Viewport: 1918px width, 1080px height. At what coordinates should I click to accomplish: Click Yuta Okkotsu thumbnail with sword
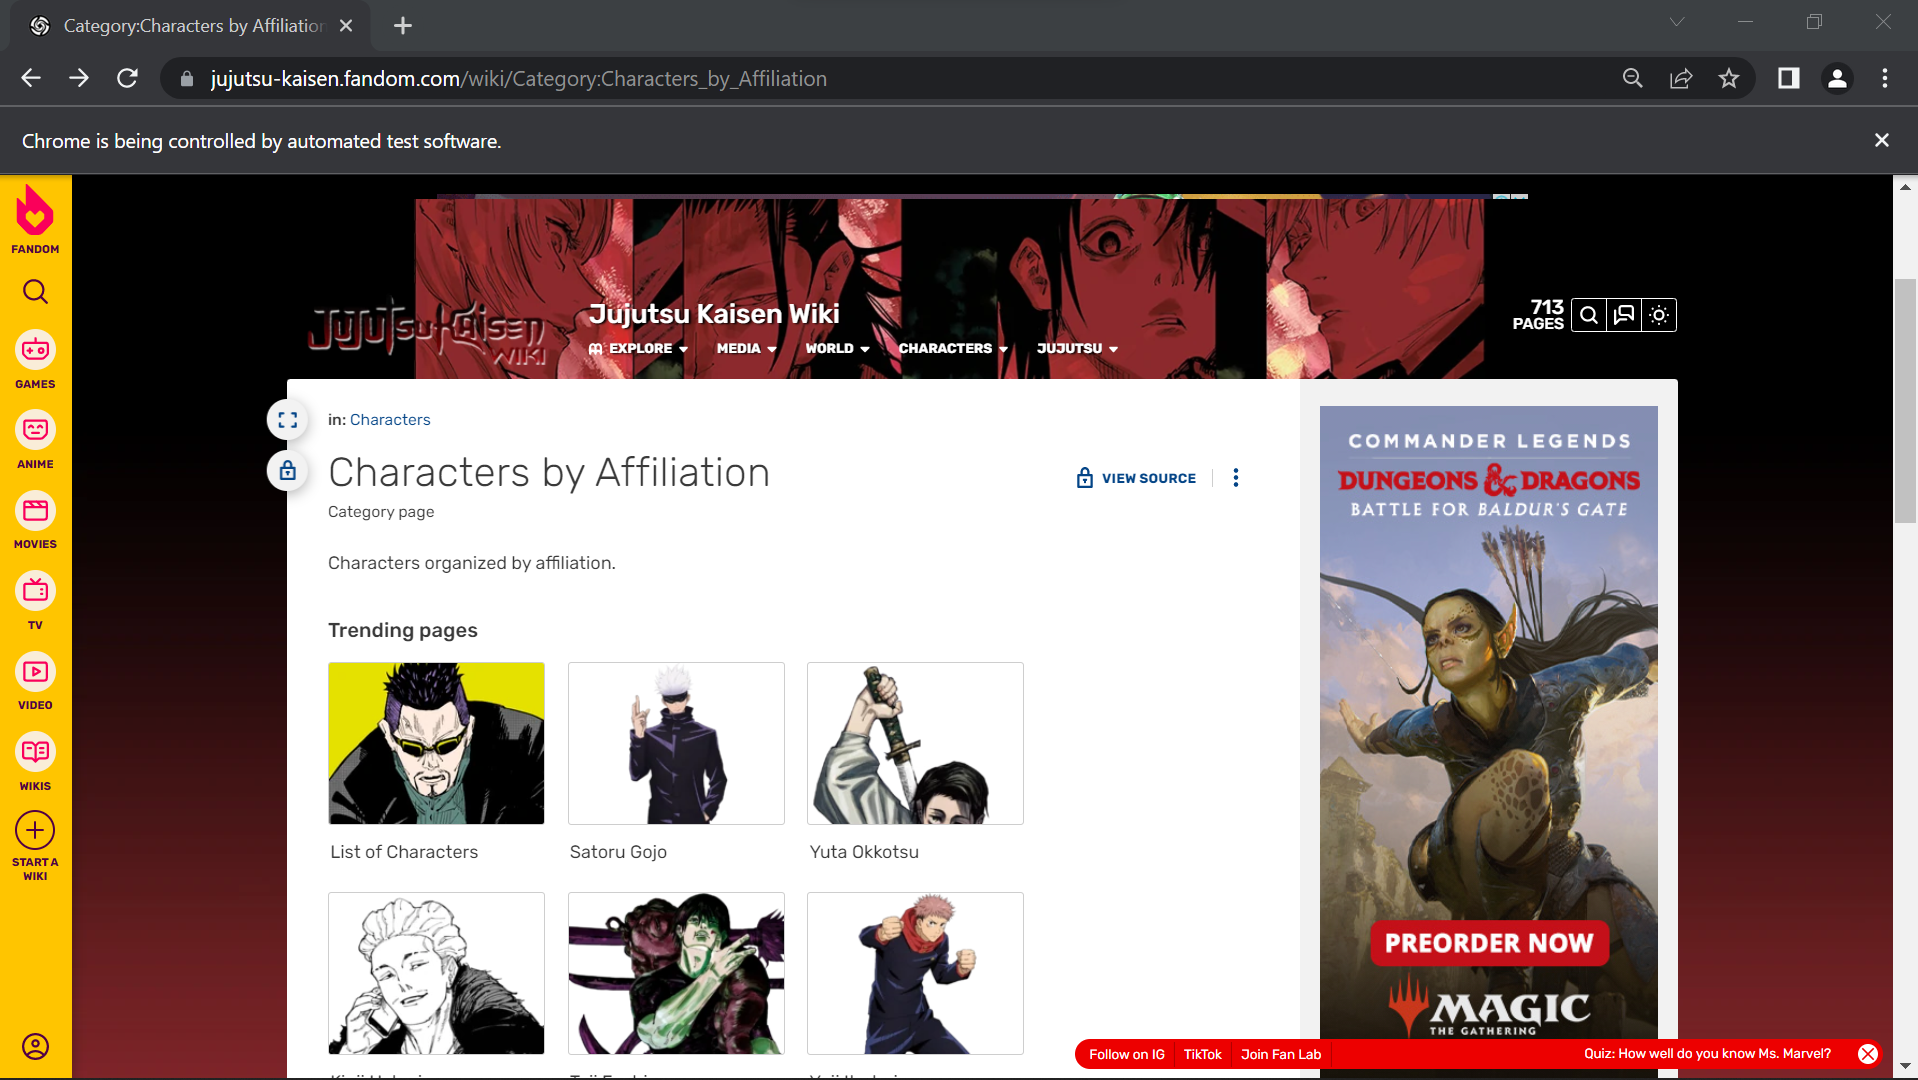point(915,743)
